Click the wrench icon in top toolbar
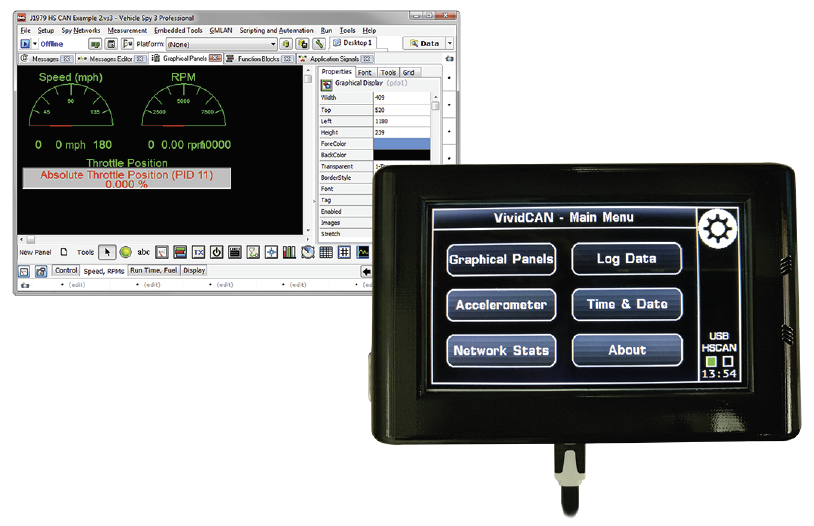 pyautogui.click(x=319, y=44)
